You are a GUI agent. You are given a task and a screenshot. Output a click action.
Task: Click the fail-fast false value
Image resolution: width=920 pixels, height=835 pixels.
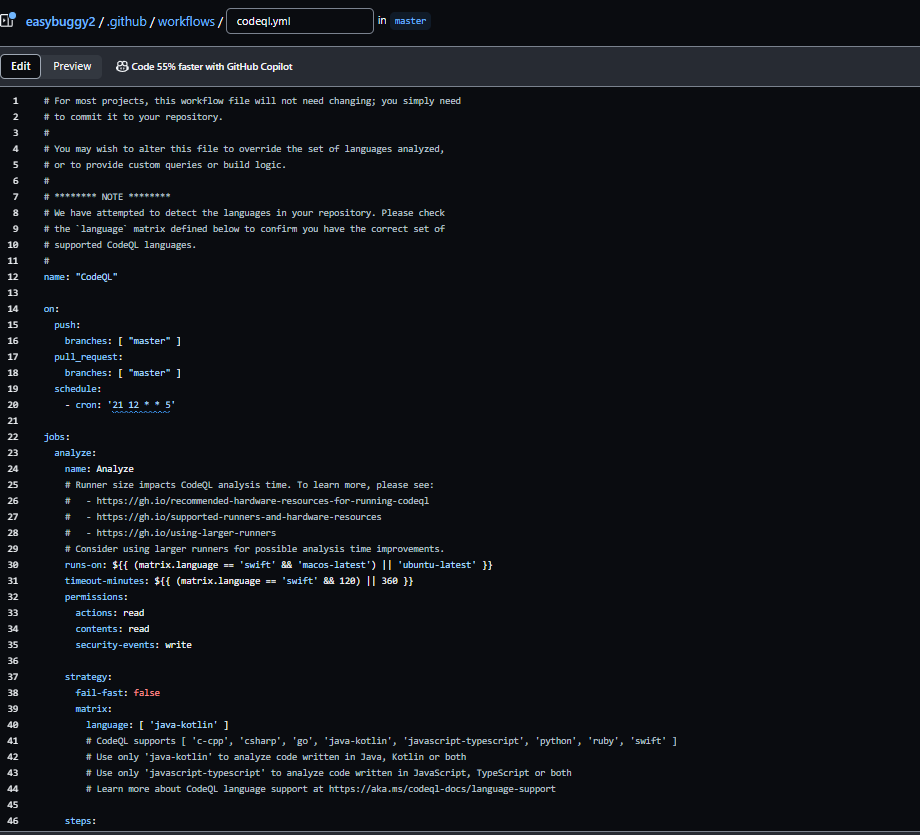[x=146, y=693]
